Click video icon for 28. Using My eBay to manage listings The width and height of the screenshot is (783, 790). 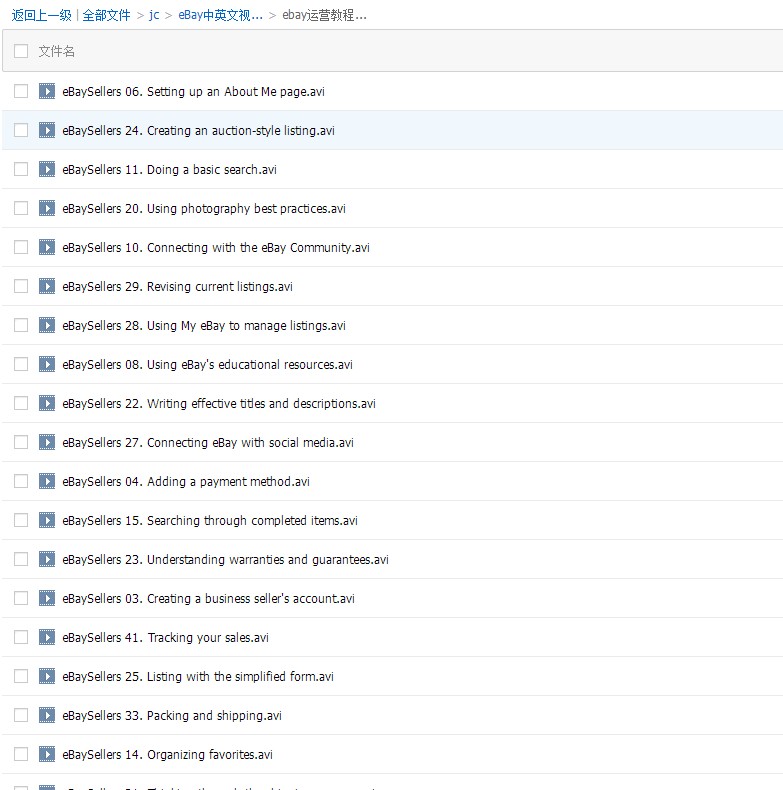click(x=47, y=325)
